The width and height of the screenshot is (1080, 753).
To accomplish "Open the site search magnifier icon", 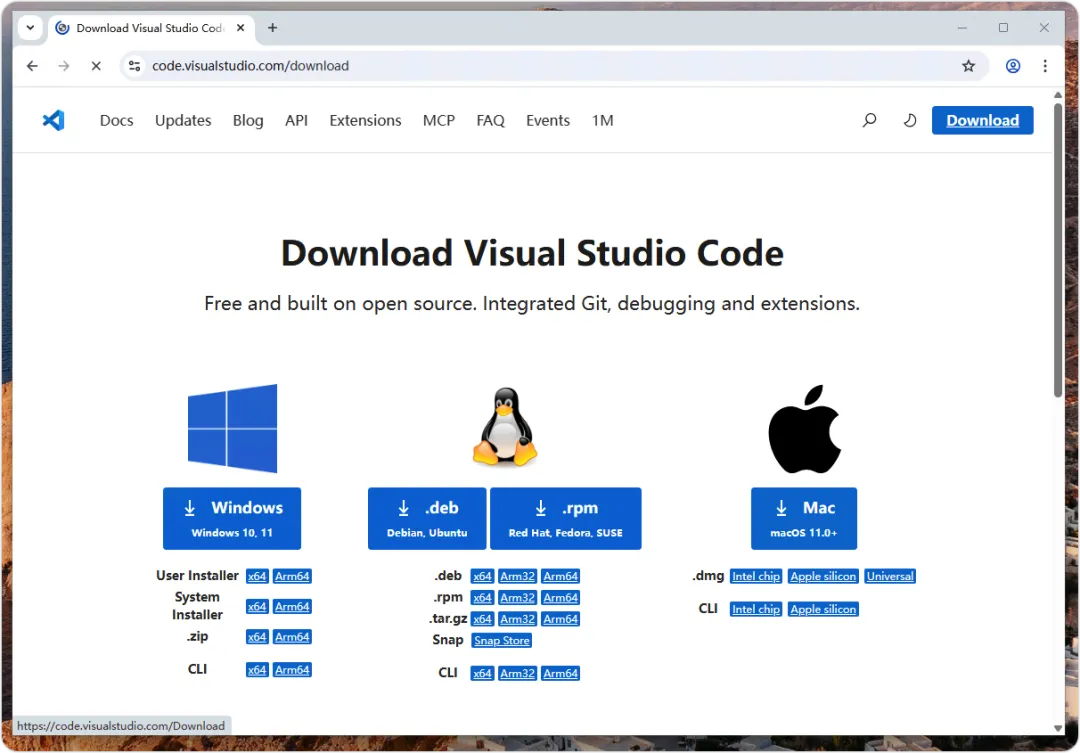I will (x=869, y=121).
